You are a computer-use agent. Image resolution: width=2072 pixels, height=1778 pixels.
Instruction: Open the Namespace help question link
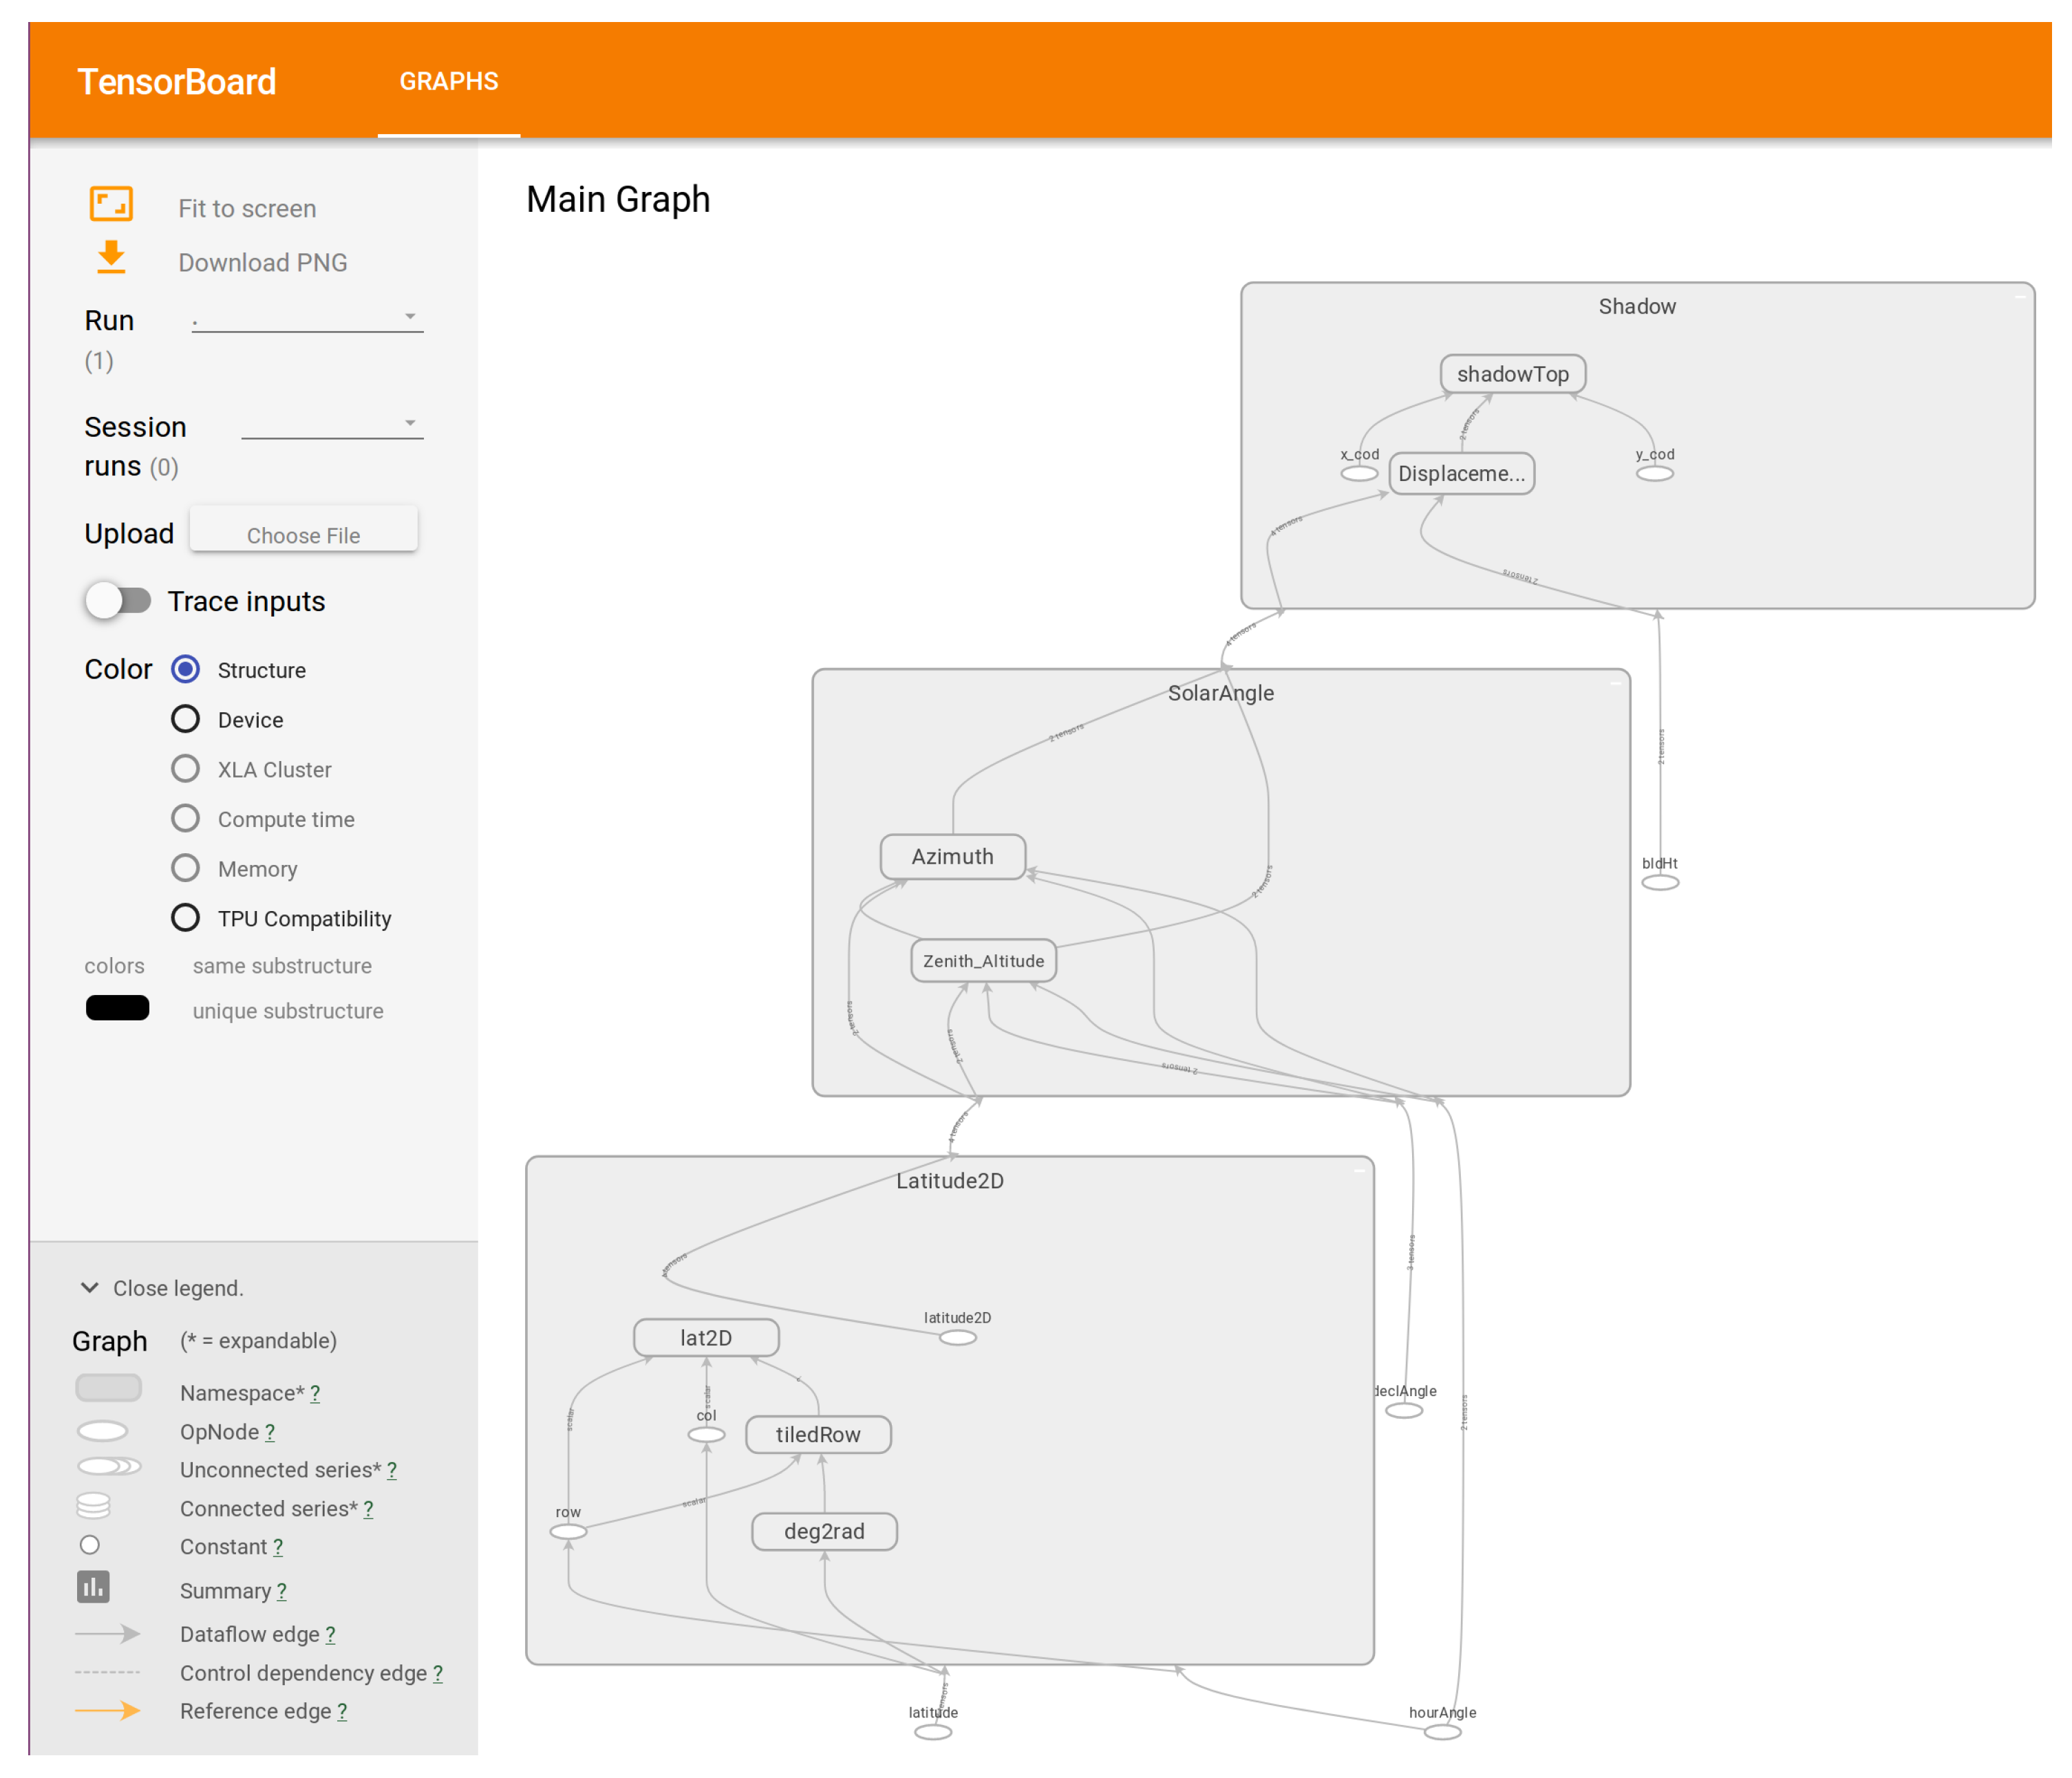315,1393
